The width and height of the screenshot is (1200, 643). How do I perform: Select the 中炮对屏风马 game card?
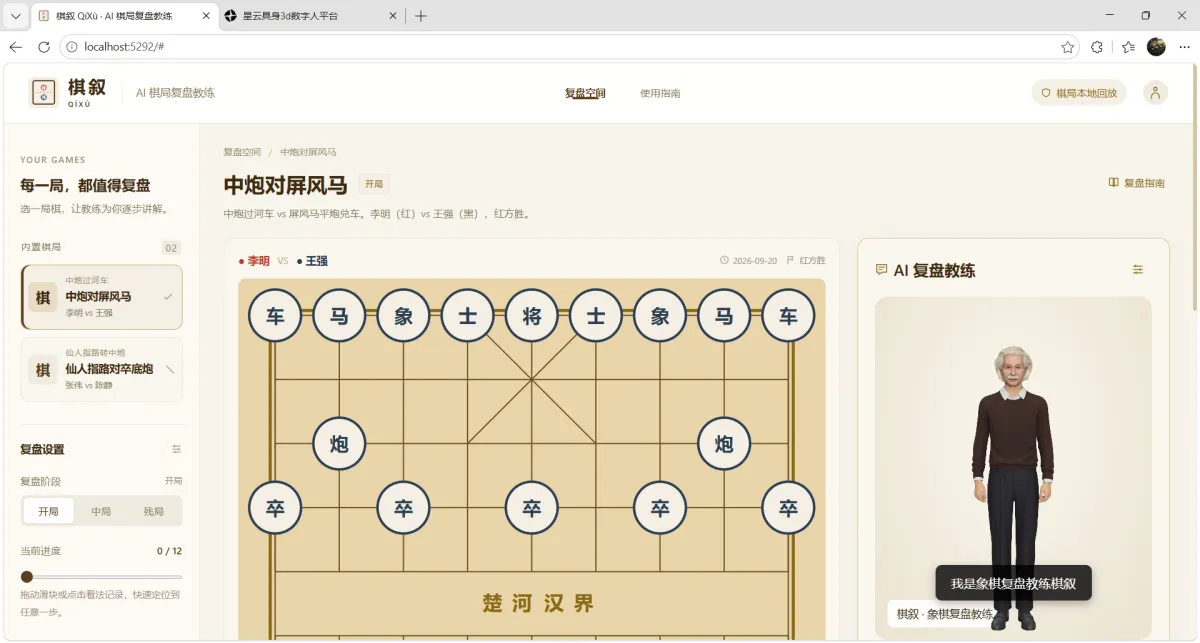101,297
